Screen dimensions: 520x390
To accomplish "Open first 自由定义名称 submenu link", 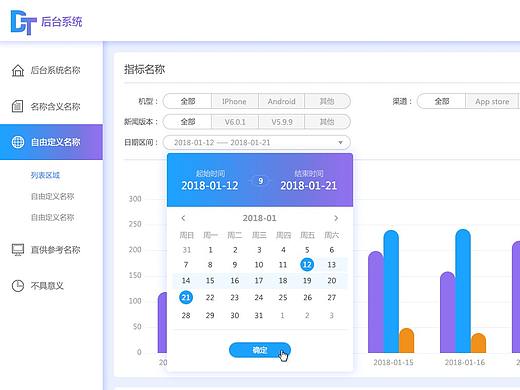I will click(52, 196).
